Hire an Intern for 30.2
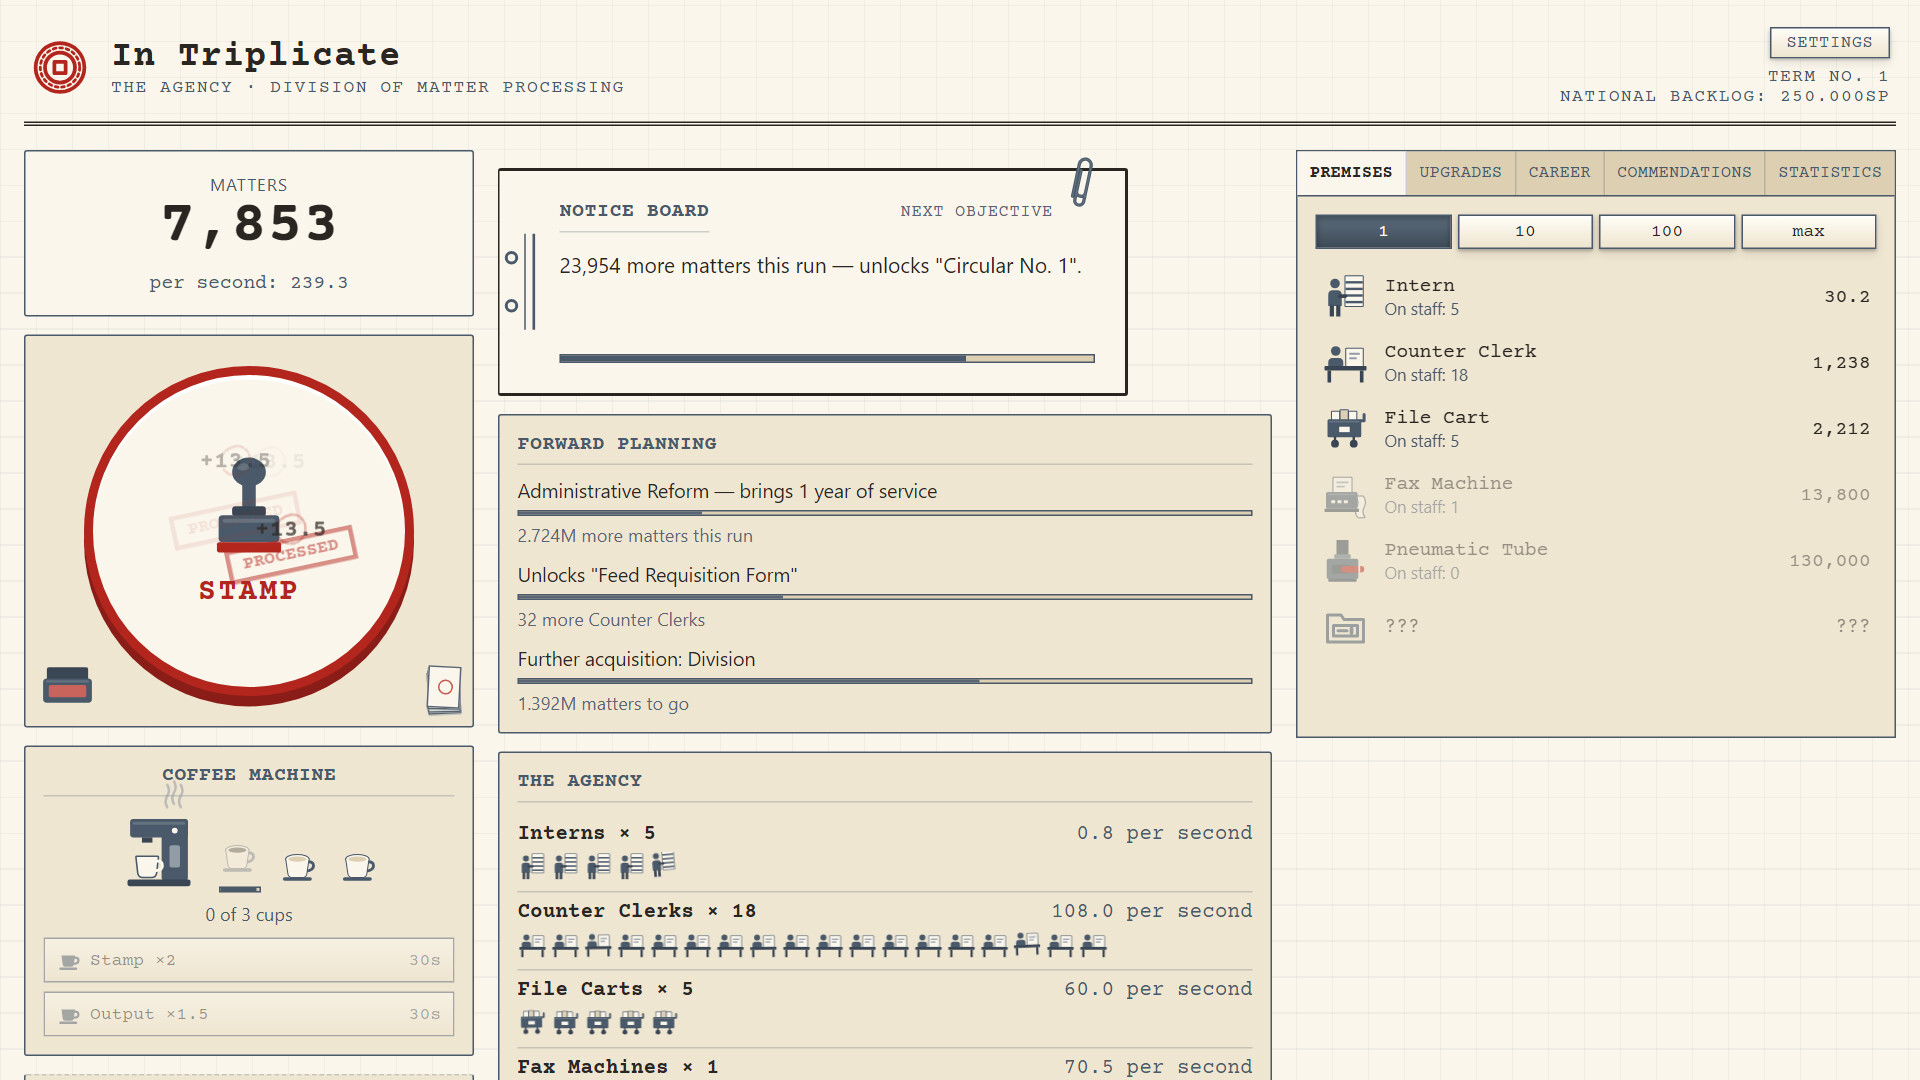The image size is (1920, 1080). point(1596,297)
